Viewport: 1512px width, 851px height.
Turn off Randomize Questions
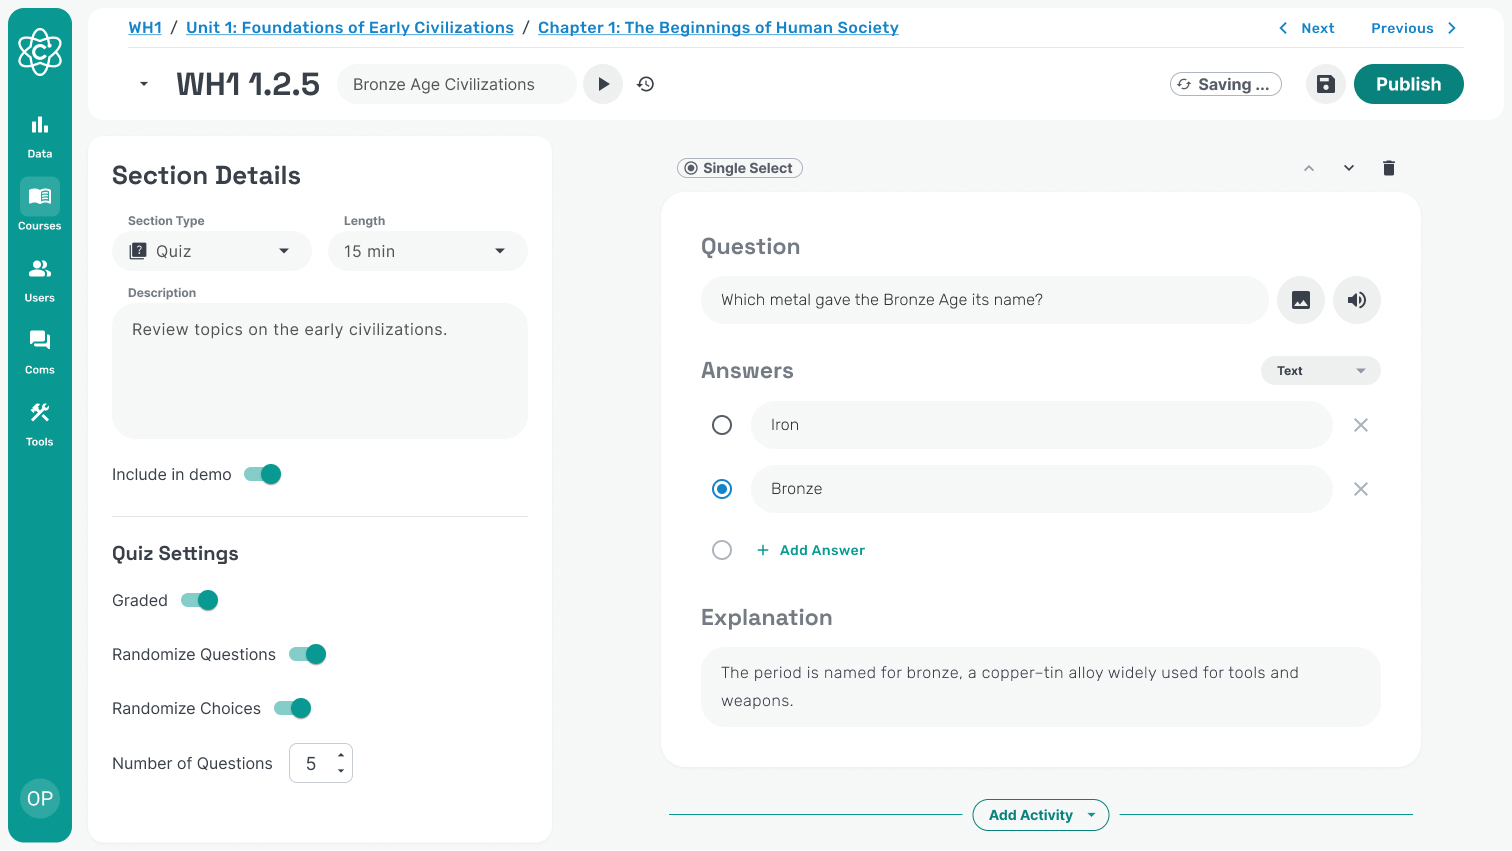click(x=308, y=654)
